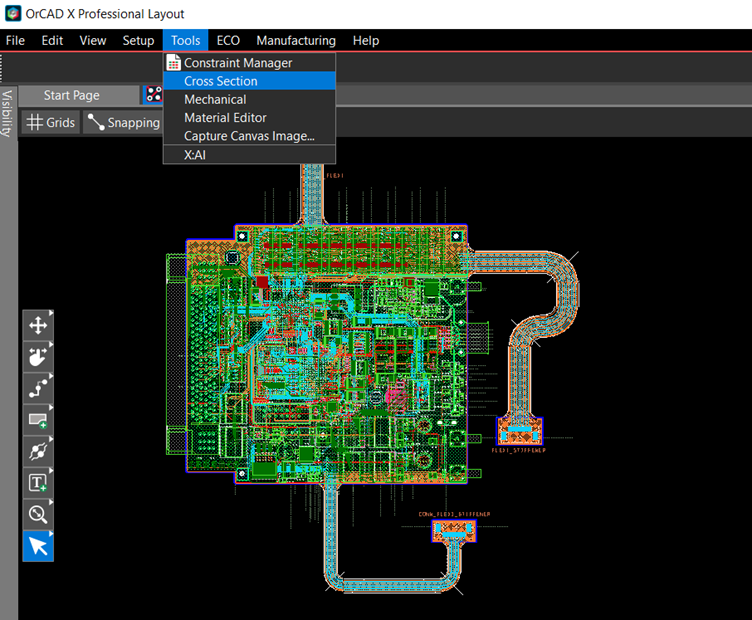Screen dimensions: 752x620
Task: Select Cross Section menu entry
Action: point(249,81)
